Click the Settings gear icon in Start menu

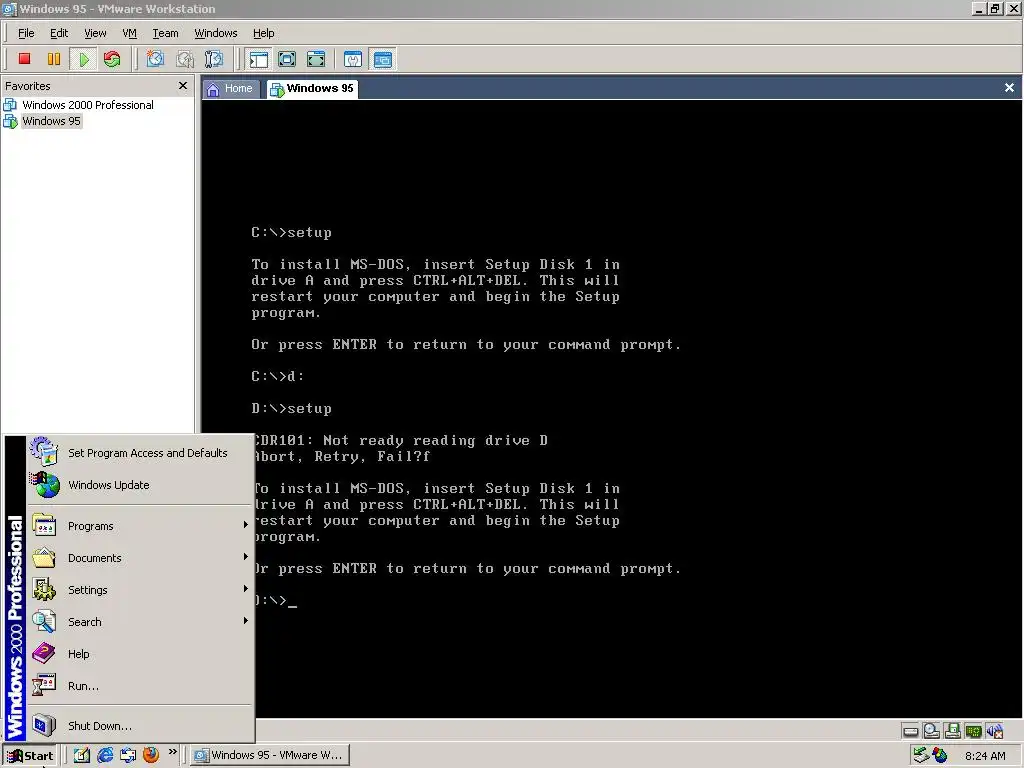click(44, 589)
